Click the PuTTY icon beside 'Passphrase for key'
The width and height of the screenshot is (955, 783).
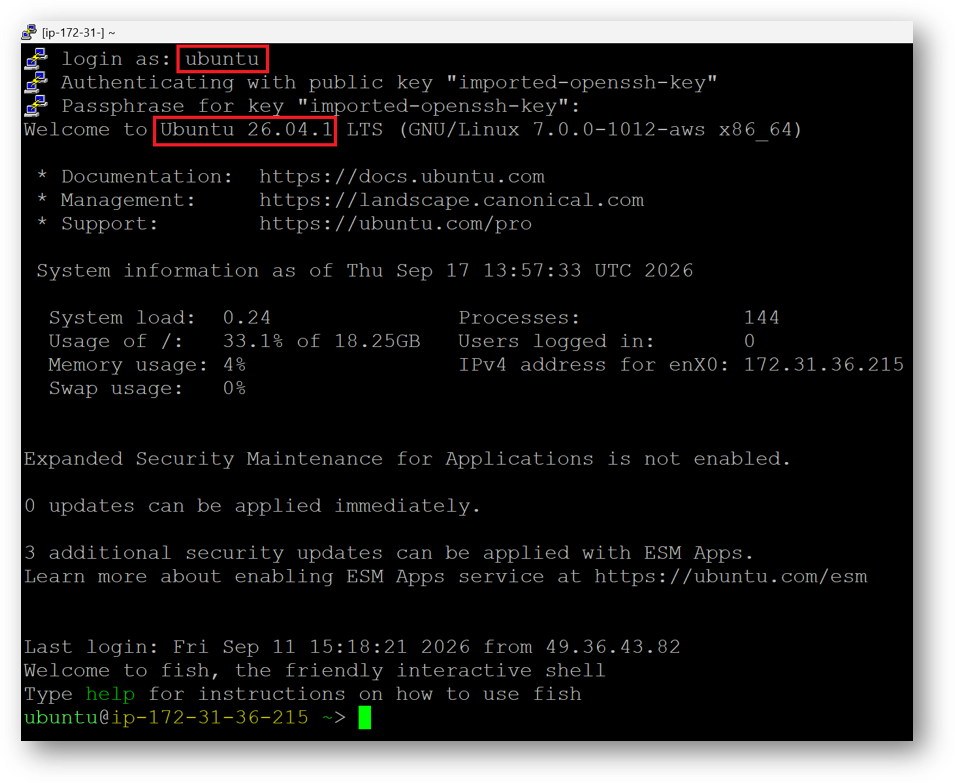click(36, 106)
